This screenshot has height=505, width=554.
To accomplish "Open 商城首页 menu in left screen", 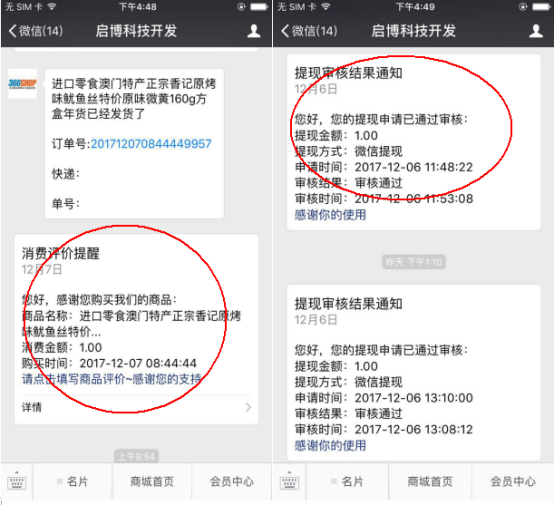I will click(152, 482).
